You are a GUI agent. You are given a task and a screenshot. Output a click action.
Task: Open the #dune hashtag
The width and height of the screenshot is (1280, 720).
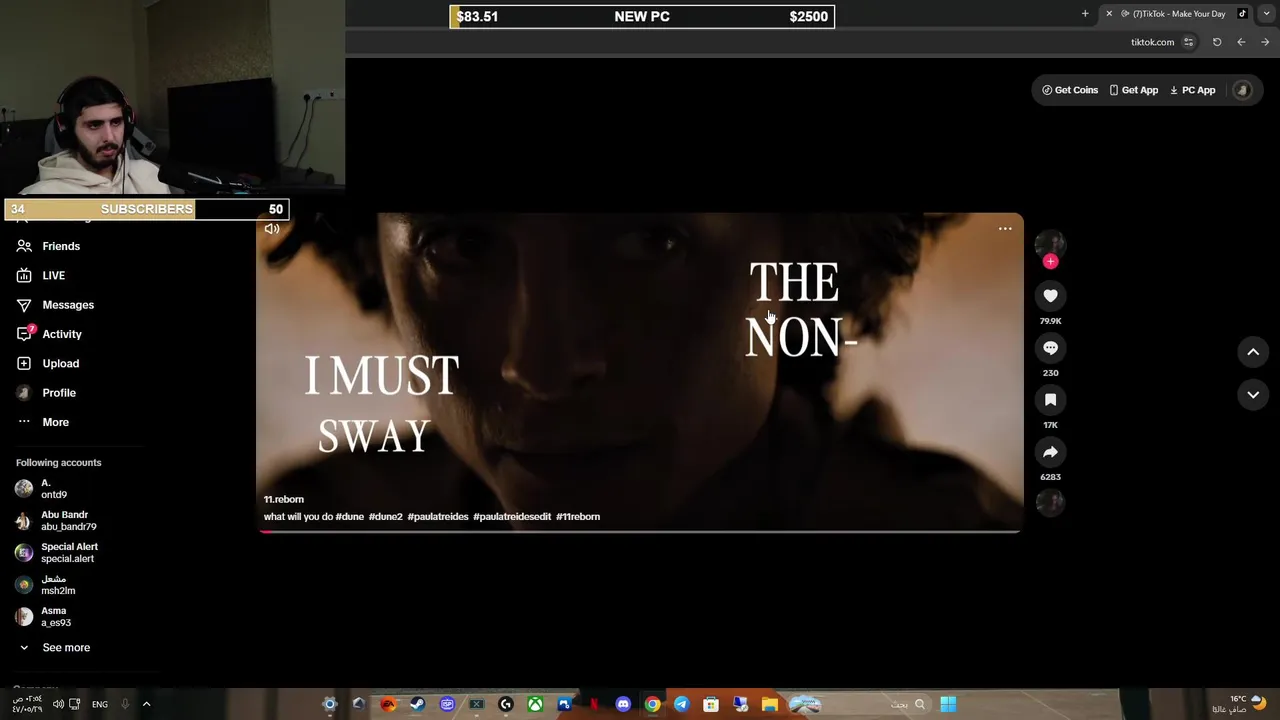point(350,517)
